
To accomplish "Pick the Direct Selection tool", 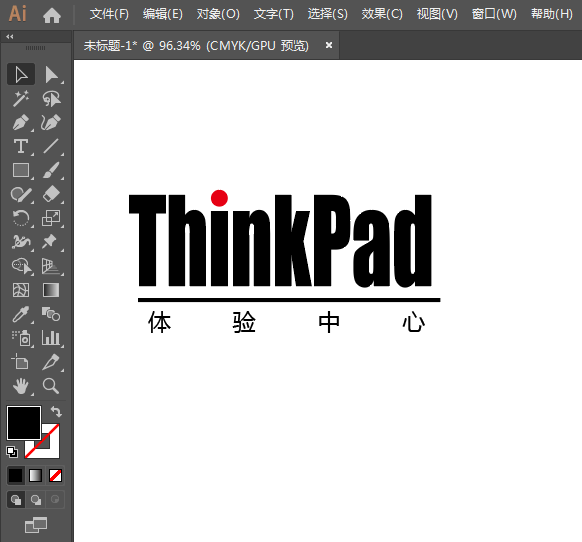I will point(51,75).
